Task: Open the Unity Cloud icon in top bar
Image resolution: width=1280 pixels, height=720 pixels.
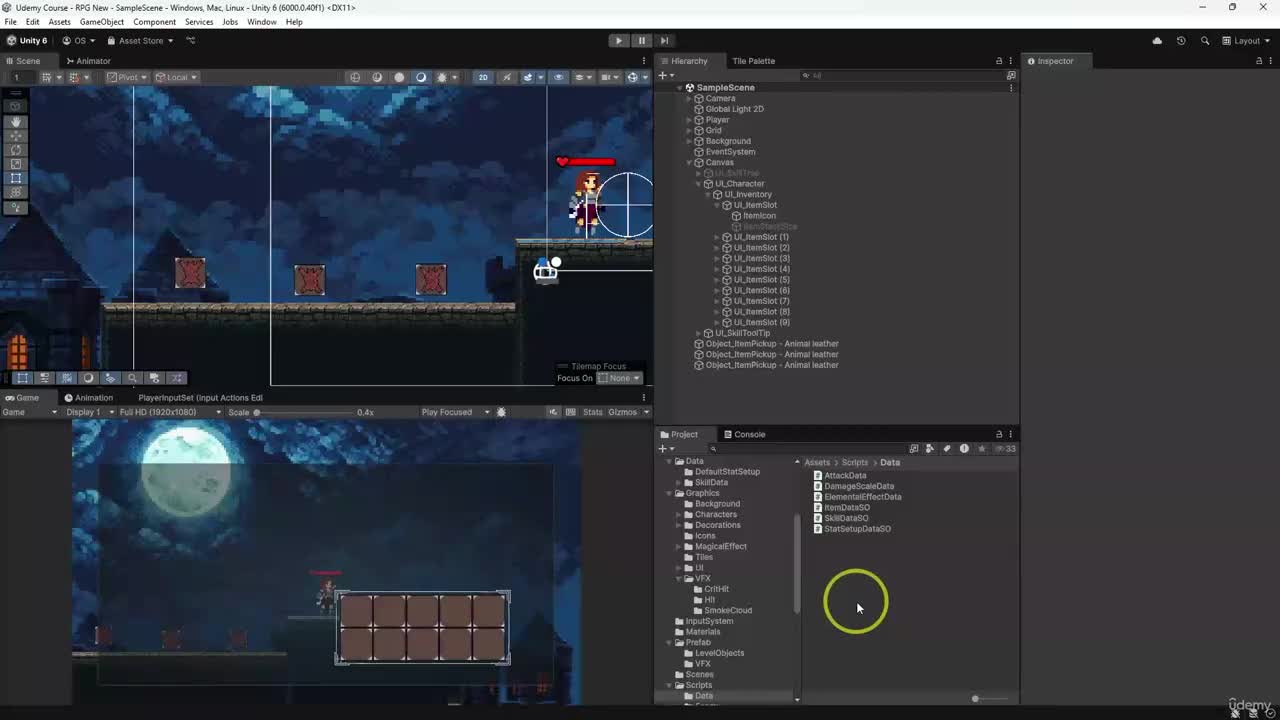Action: point(1157,41)
